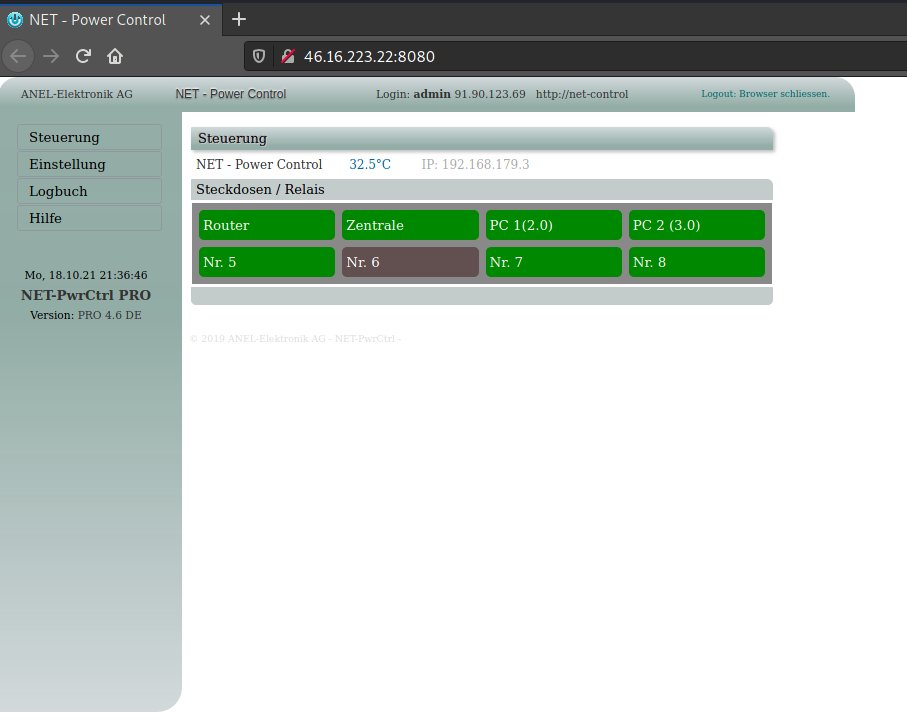907x726 pixels.
Task: Click the http://net-control text
Action: (581, 94)
